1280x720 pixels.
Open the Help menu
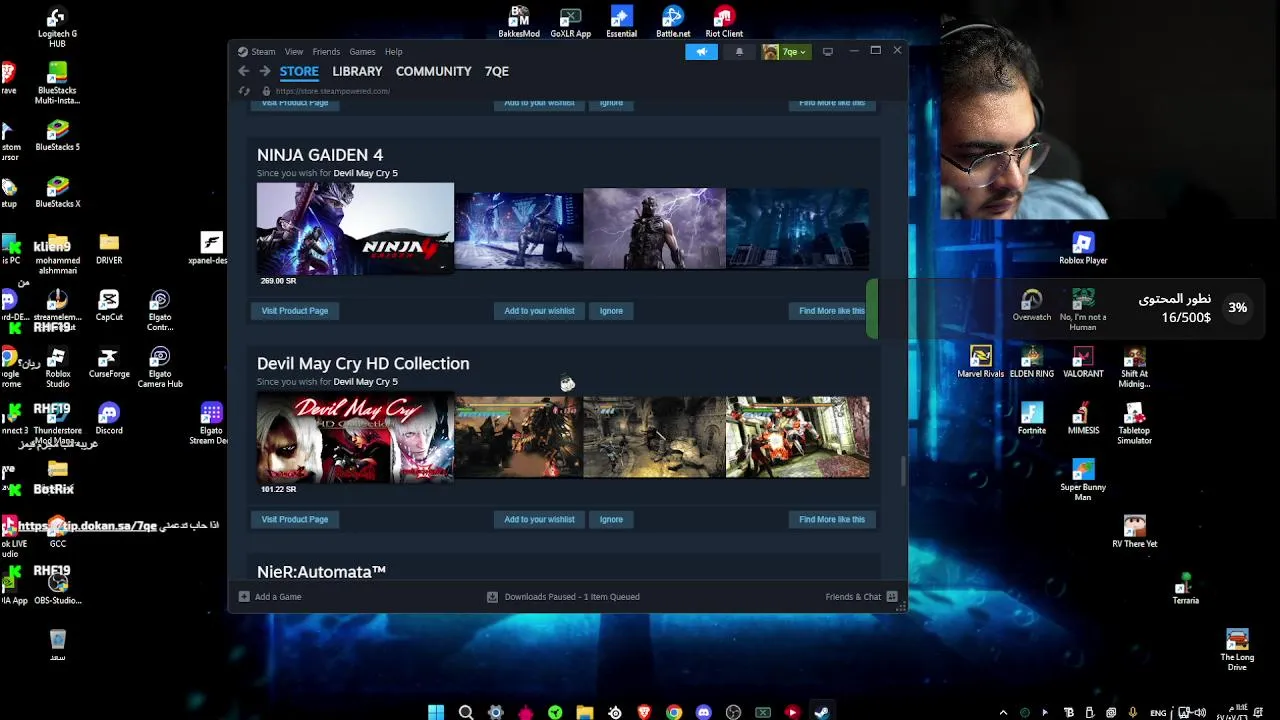[x=394, y=52]
